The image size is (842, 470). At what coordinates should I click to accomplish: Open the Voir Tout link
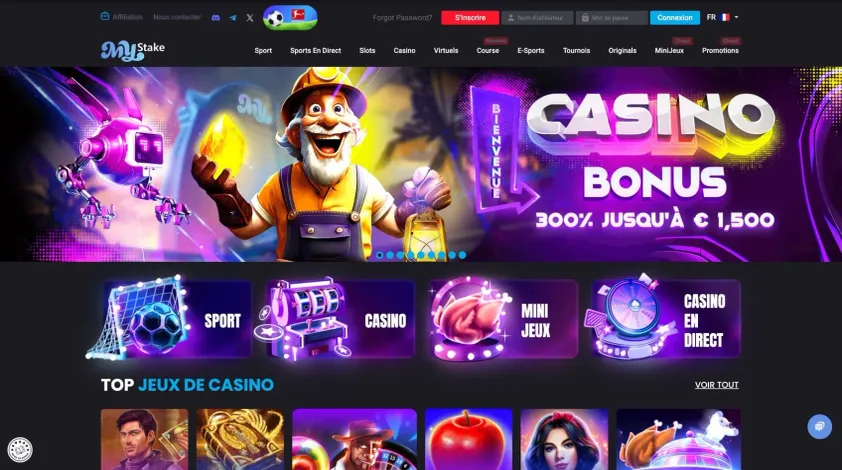coord(716,385)
